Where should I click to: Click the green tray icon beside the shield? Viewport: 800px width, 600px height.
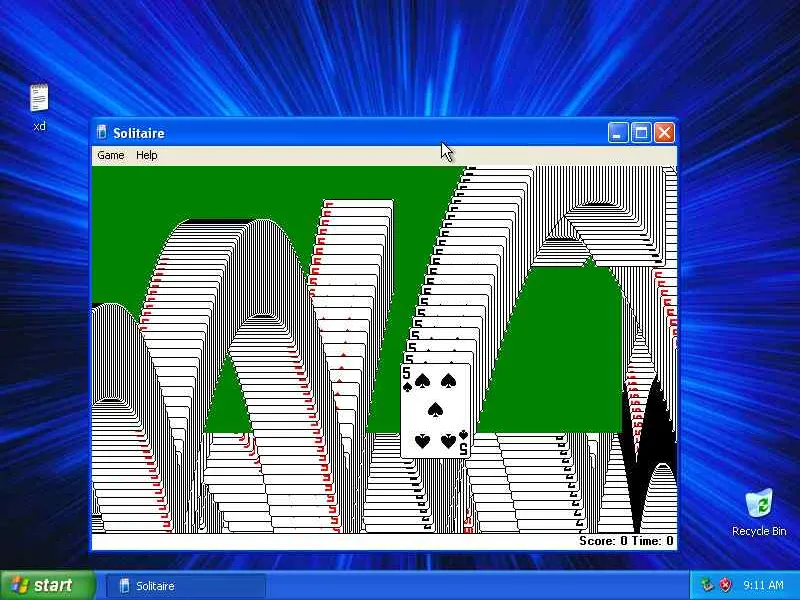coord(707,585)
